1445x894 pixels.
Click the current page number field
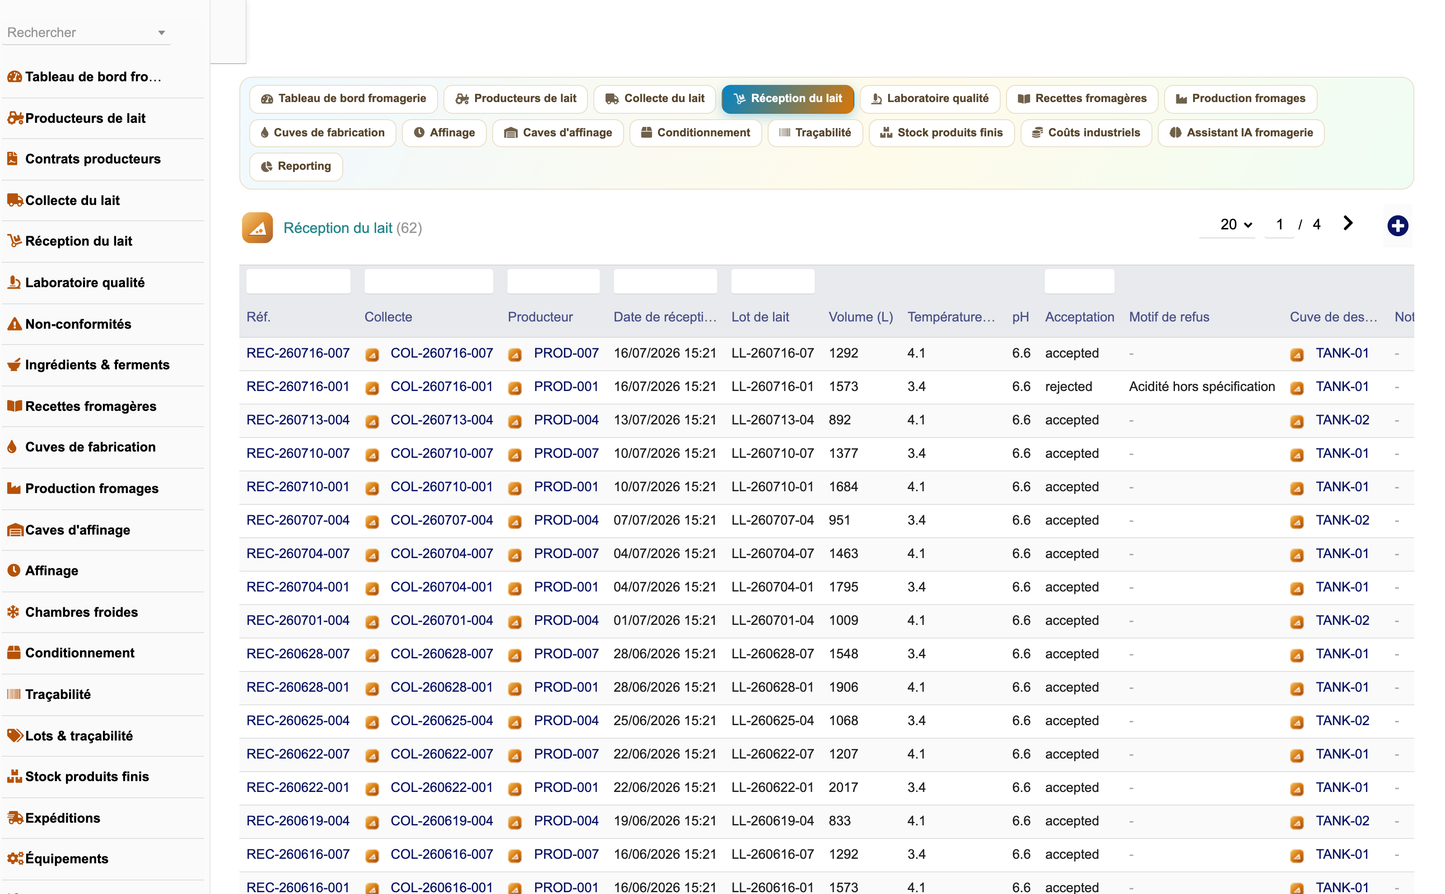(x=1279, y=225)
